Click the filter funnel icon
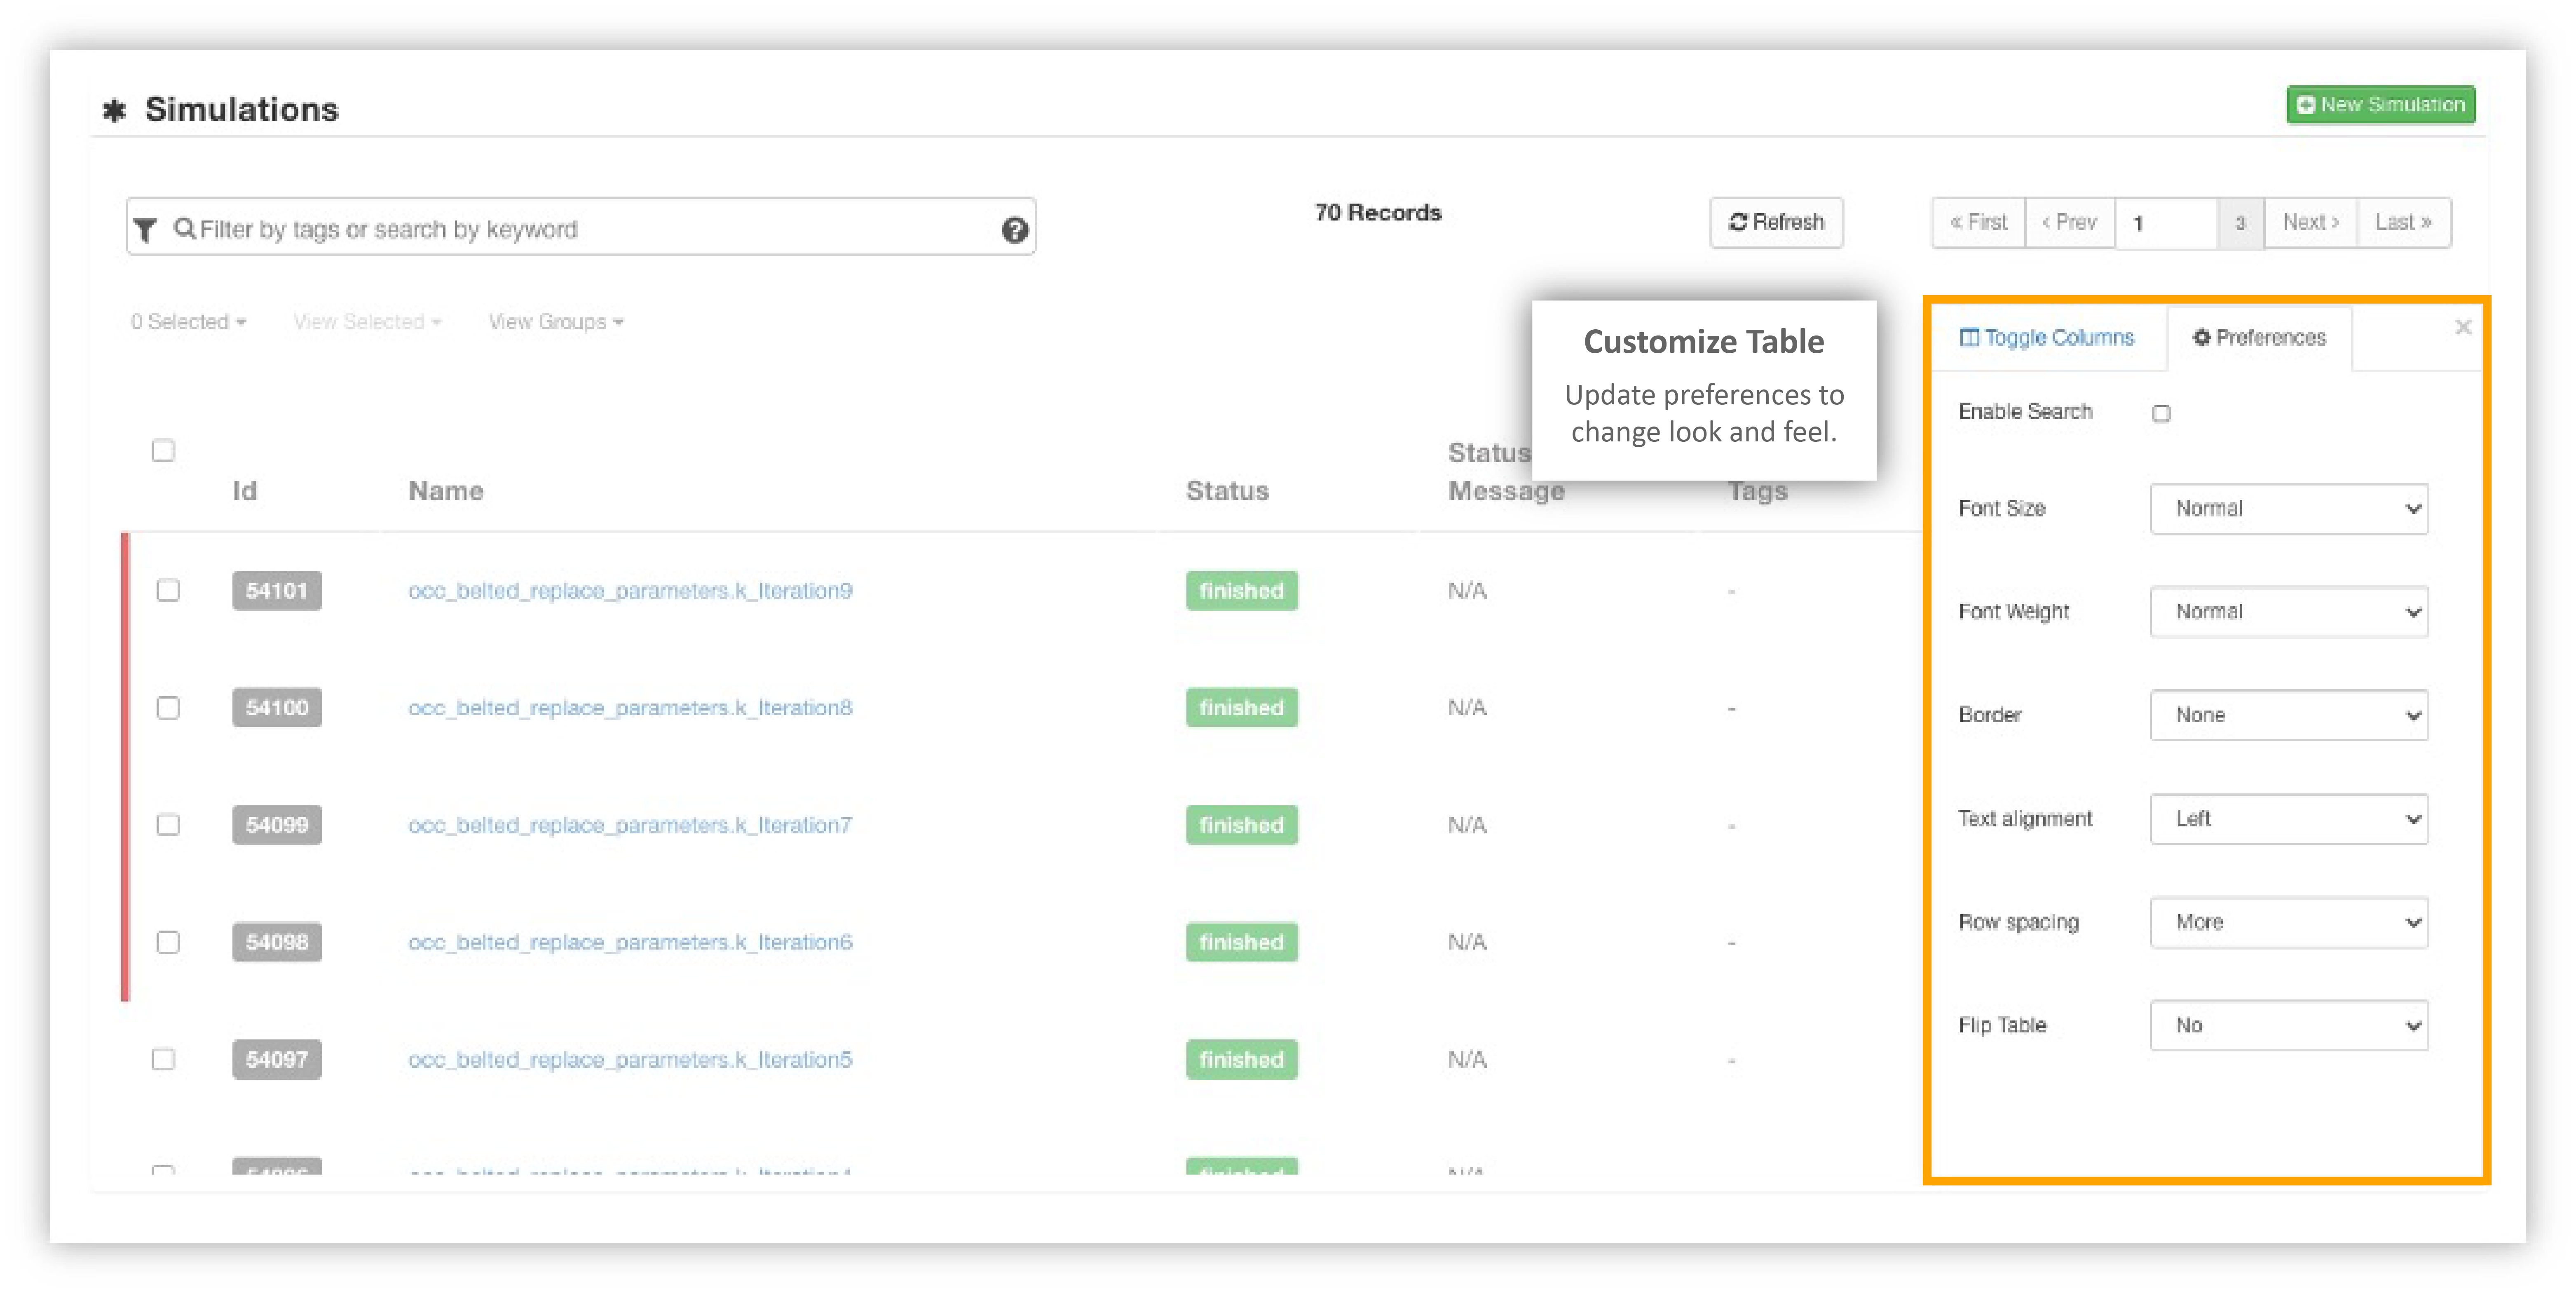This screenshot has height=1290, width=2576. pos(146,230)
